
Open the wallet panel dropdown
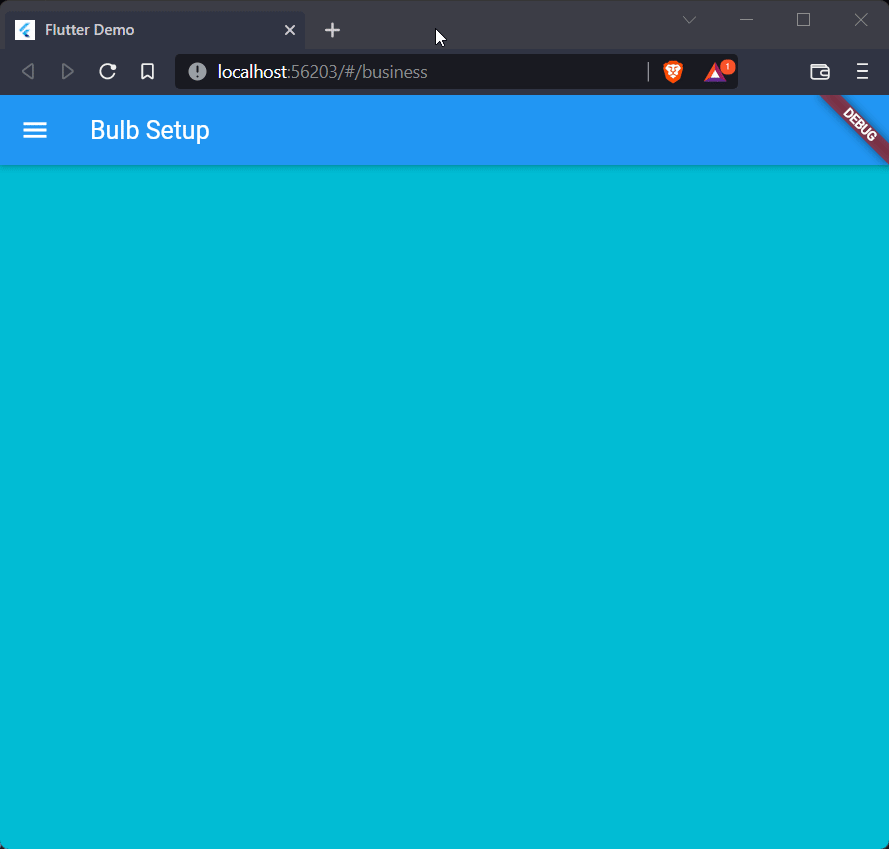pyautogui.click(x=819, y=71)
